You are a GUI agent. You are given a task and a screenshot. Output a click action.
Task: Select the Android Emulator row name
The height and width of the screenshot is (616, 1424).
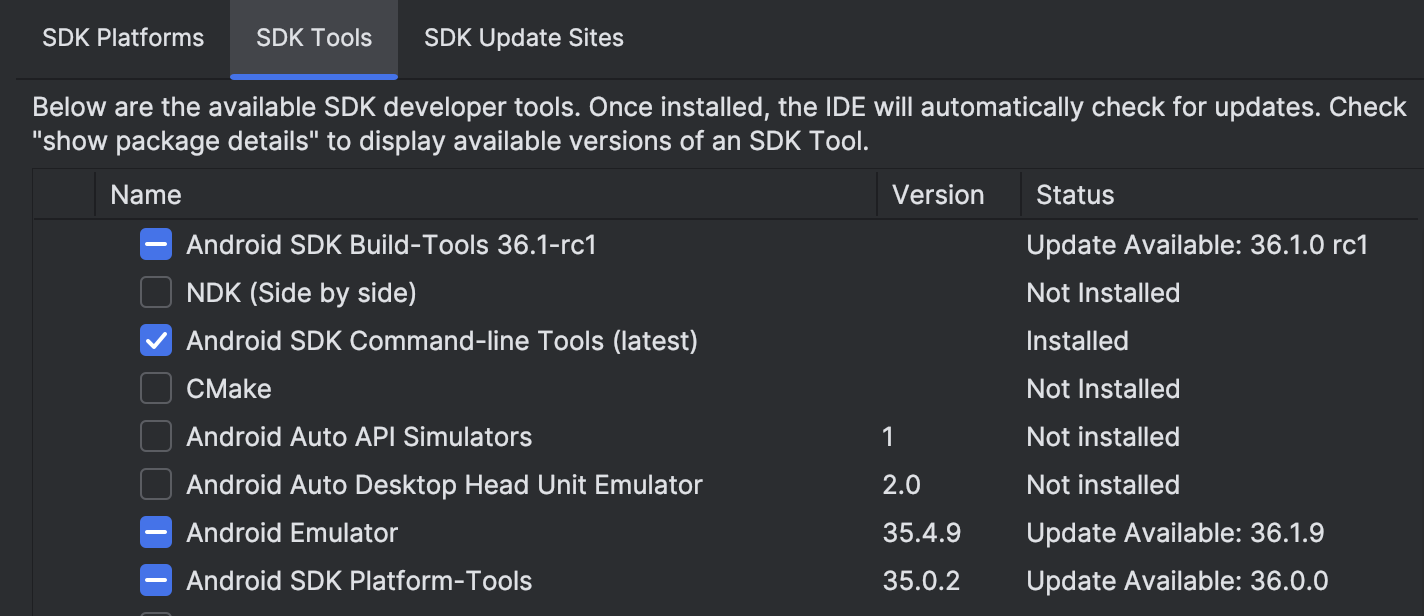click(x=292, y=533)
